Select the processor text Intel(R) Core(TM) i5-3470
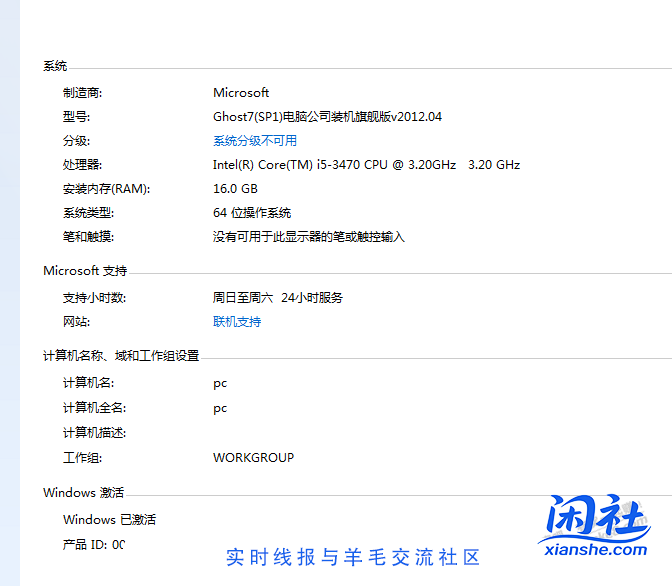The image size is (672, 586). tap(286, 165)
